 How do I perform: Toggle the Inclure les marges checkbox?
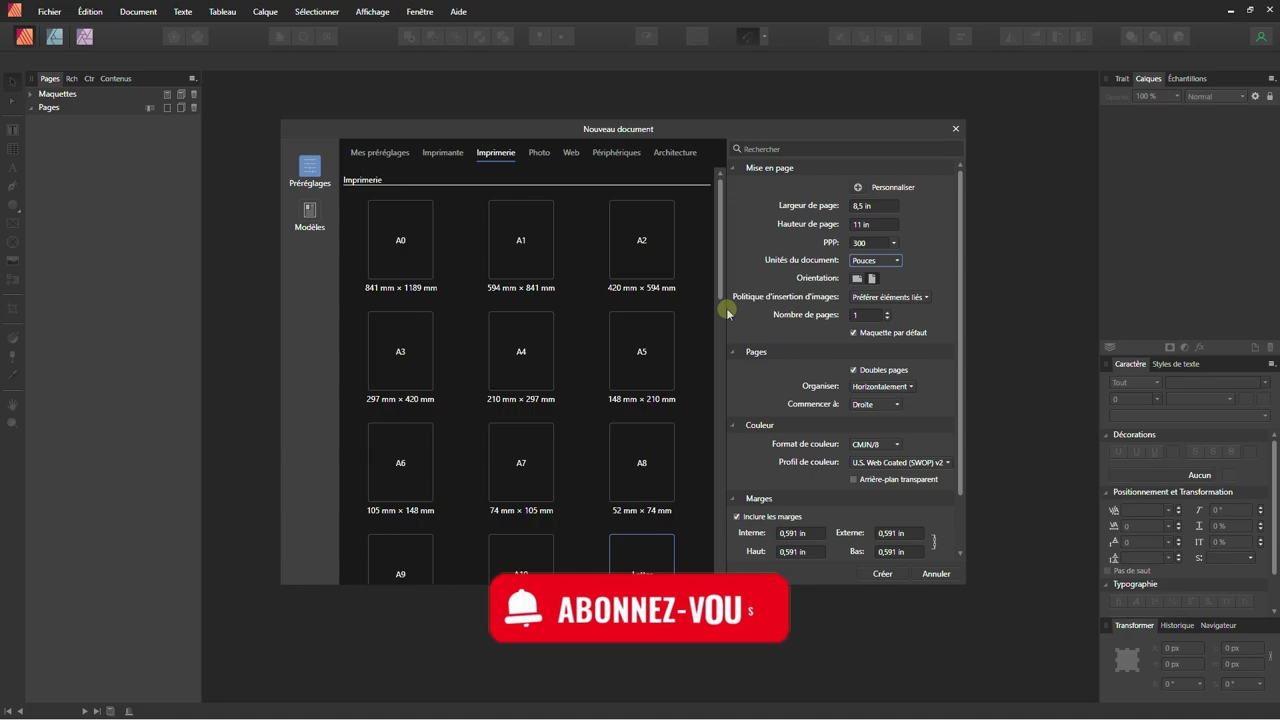tap(737, 517)
